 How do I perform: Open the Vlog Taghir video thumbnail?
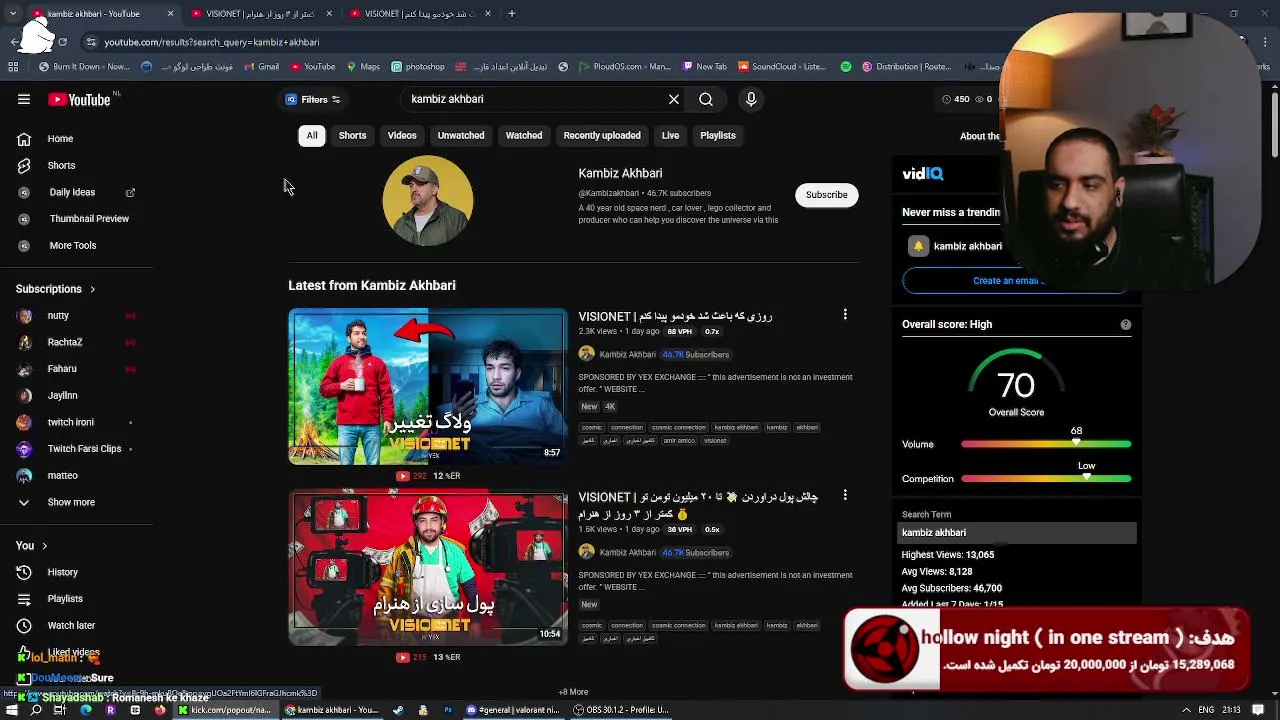point(428,386)
